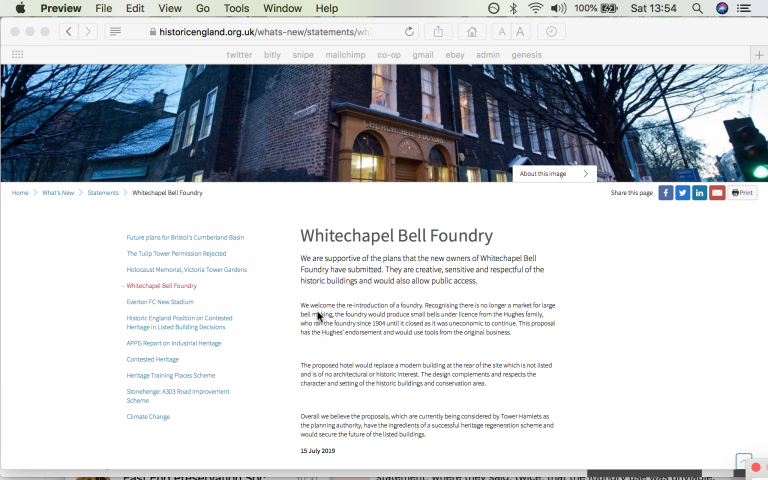Open the mailchimp bookmark
The width and height of the screenshot is (768, 480).
(344, 55)
